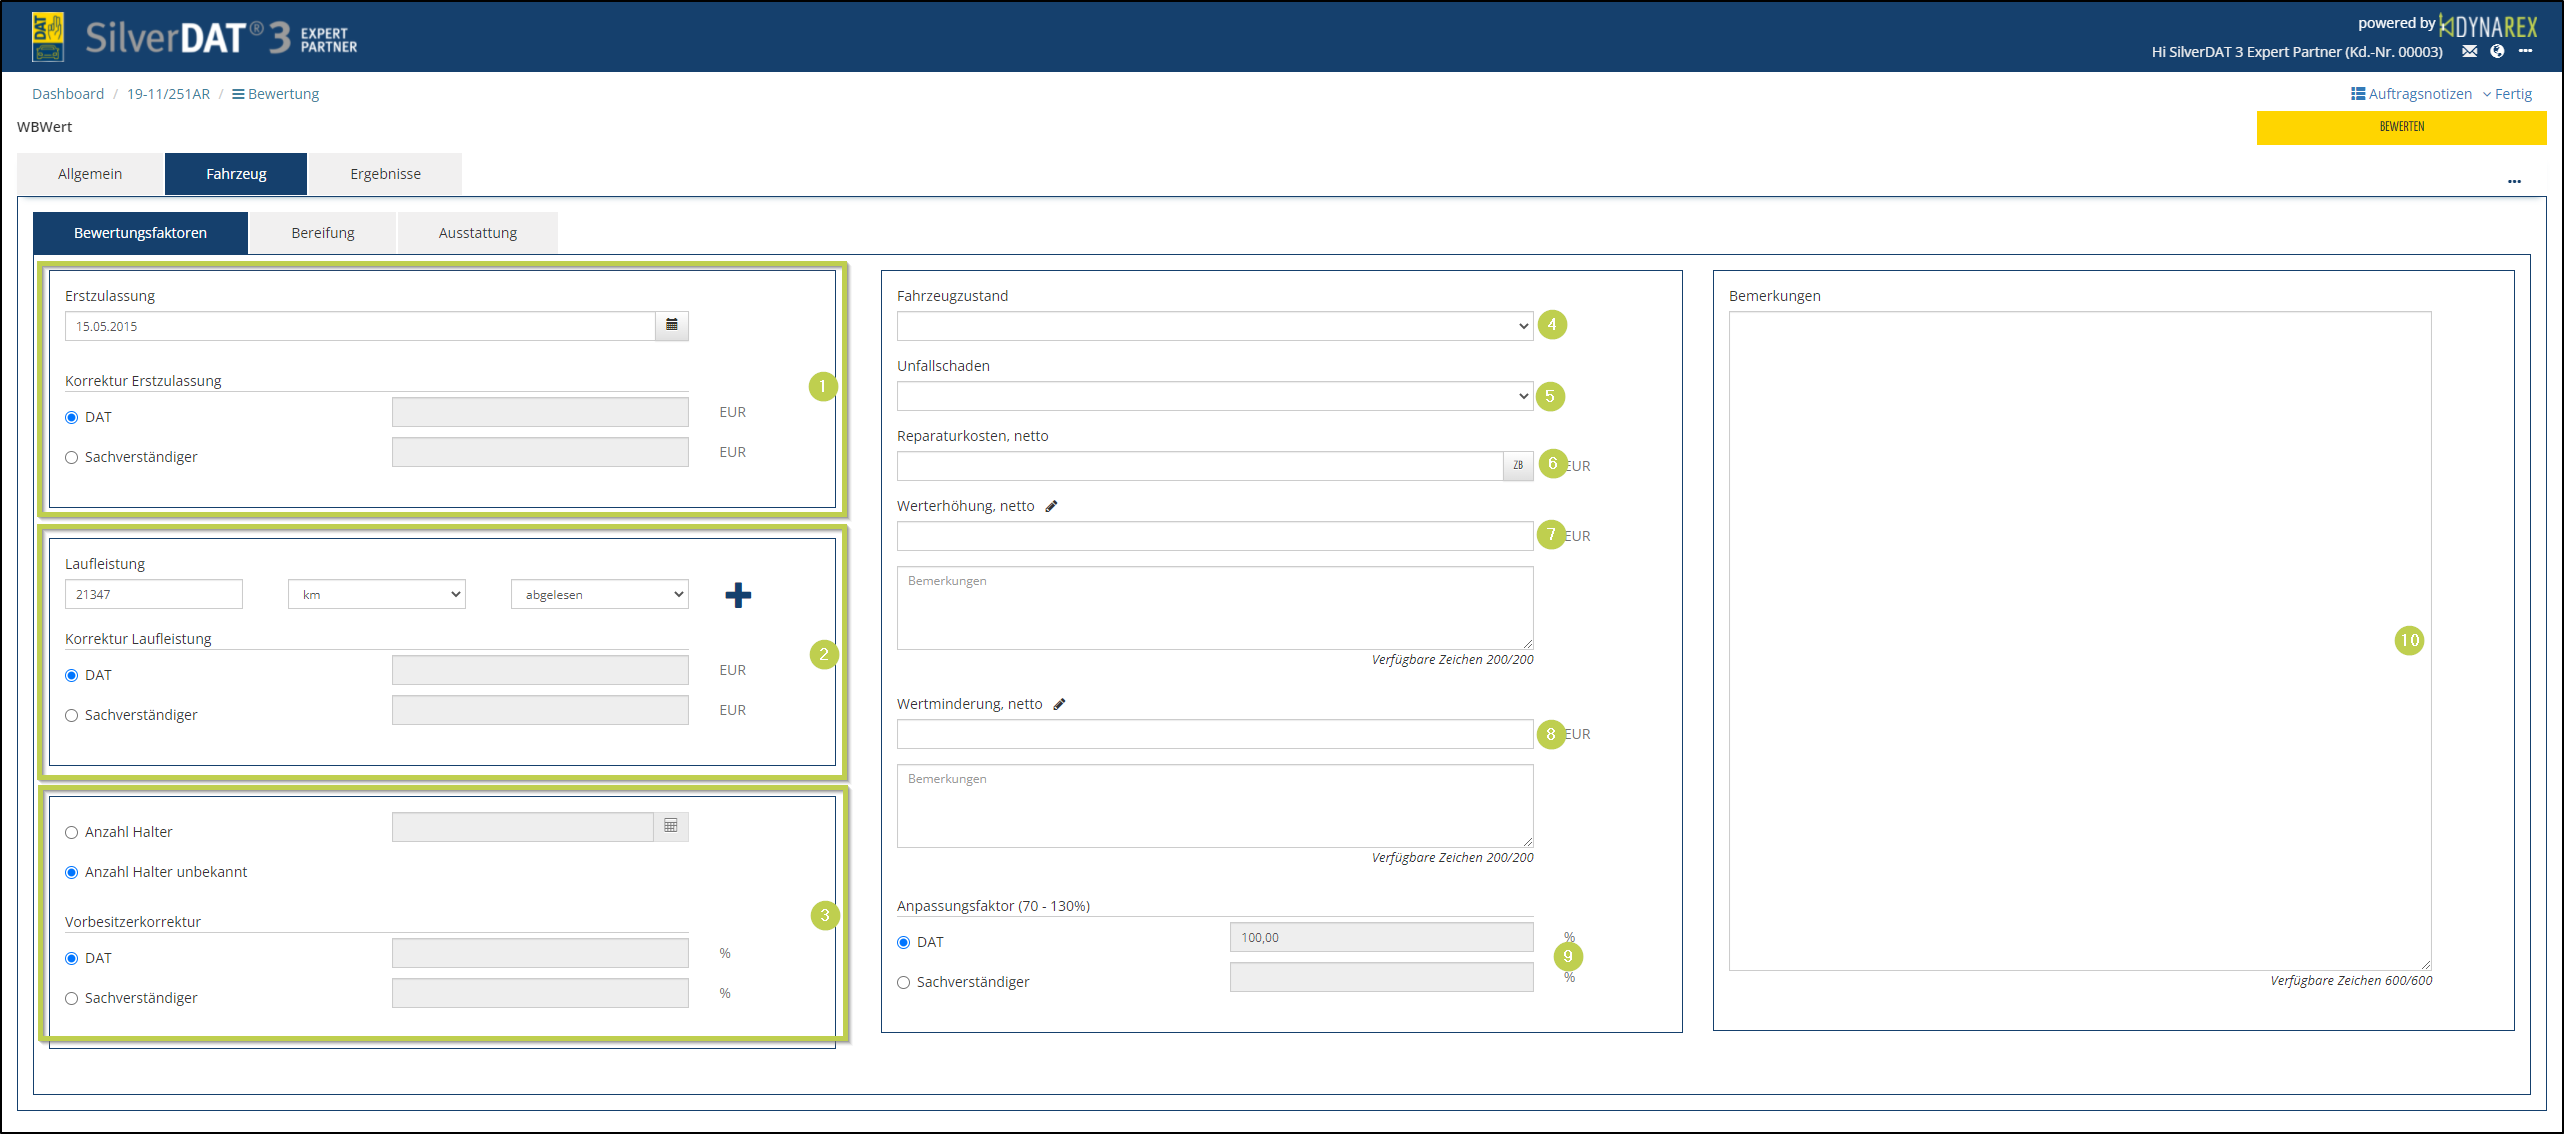Viewport: 2564px width, 1134px height.
Task: Click the Laufleistung mileage input field
Action: click(153, 595)
